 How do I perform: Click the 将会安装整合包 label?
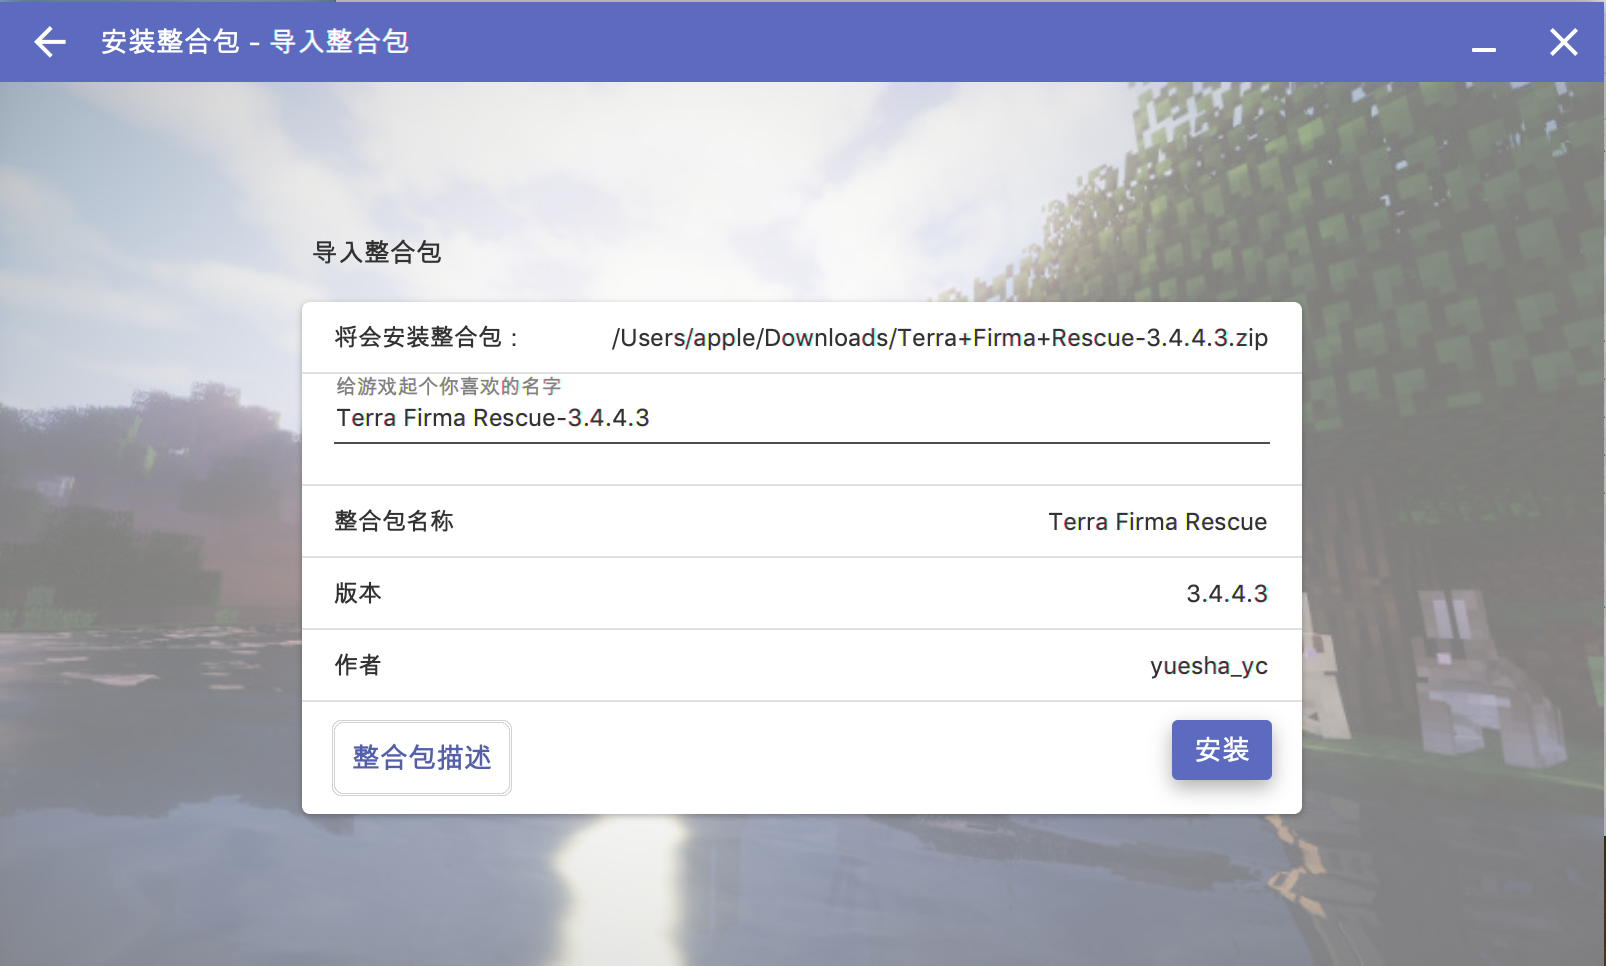point(427,337)
